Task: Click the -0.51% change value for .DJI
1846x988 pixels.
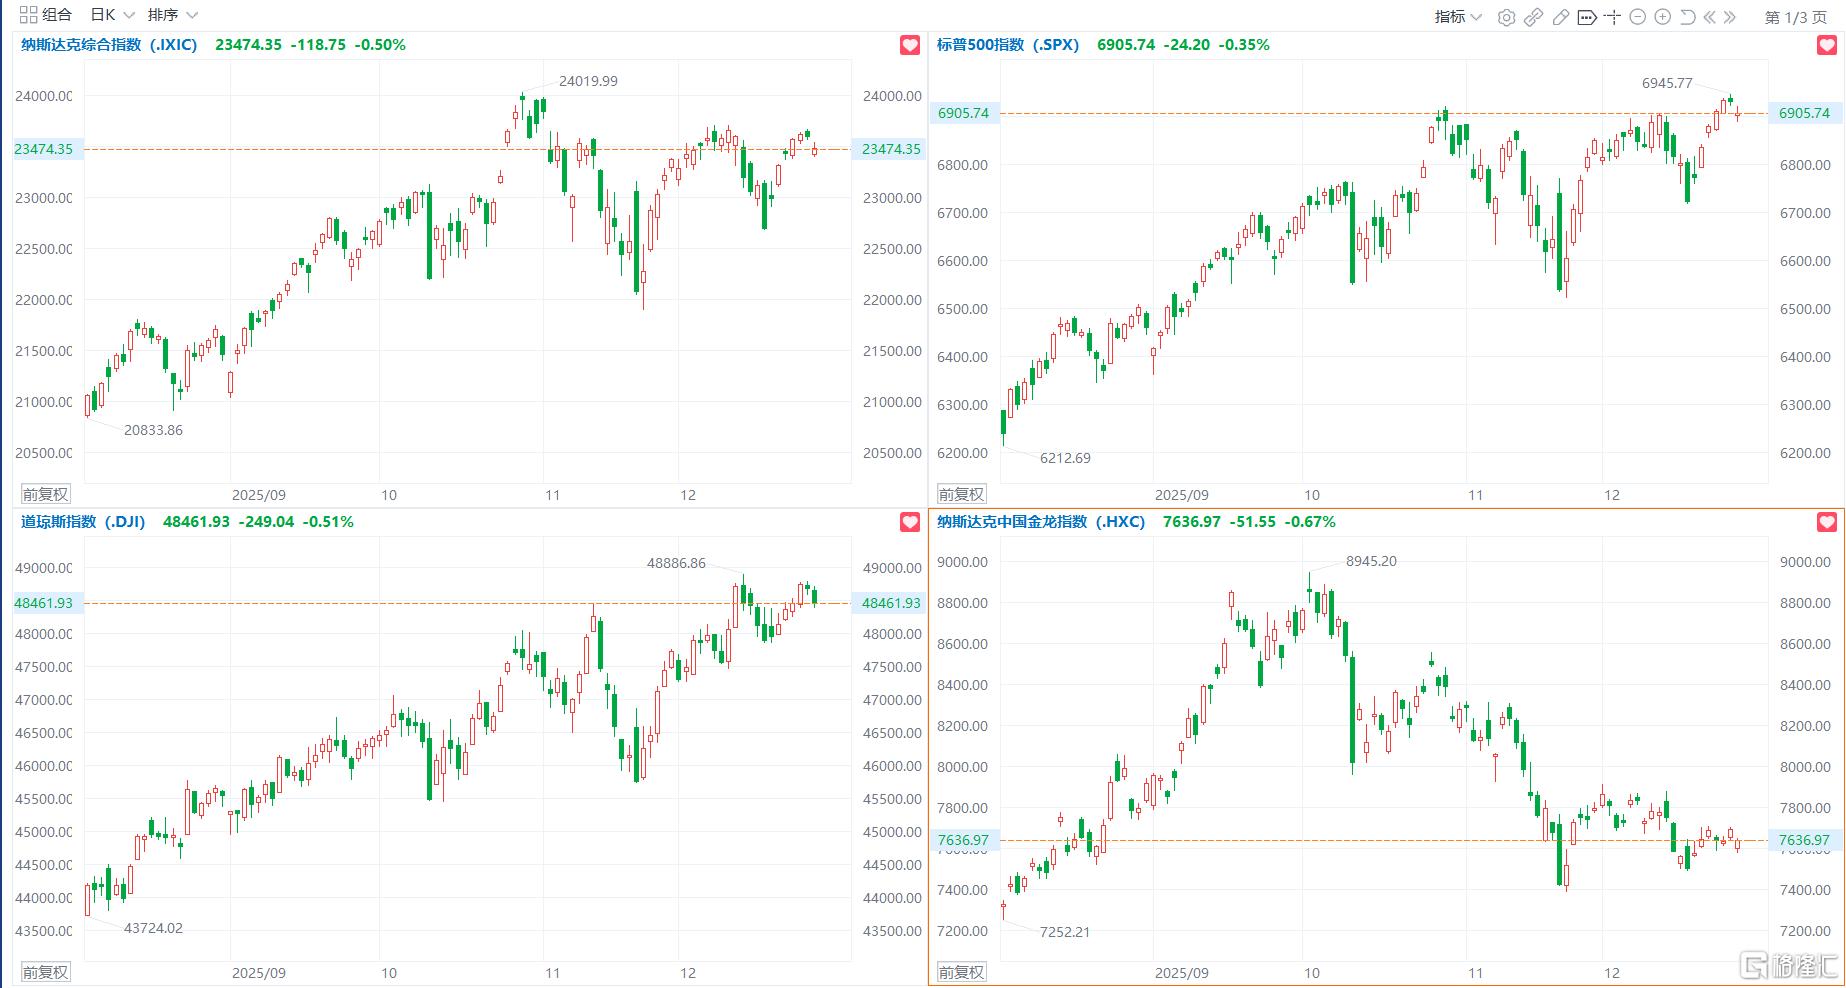Action: [x=328, y=522]
